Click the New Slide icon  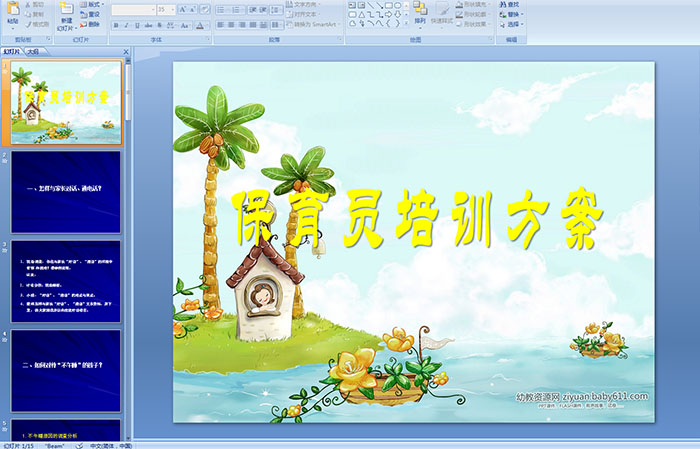coord(67,9)
